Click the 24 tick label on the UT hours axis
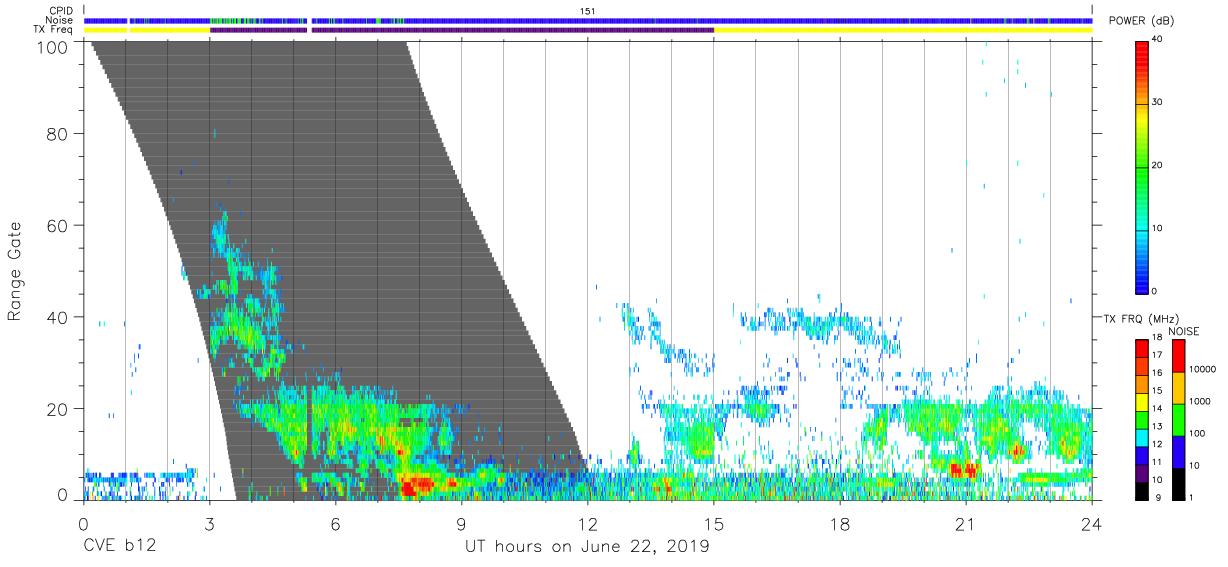 coord(1091,524)
